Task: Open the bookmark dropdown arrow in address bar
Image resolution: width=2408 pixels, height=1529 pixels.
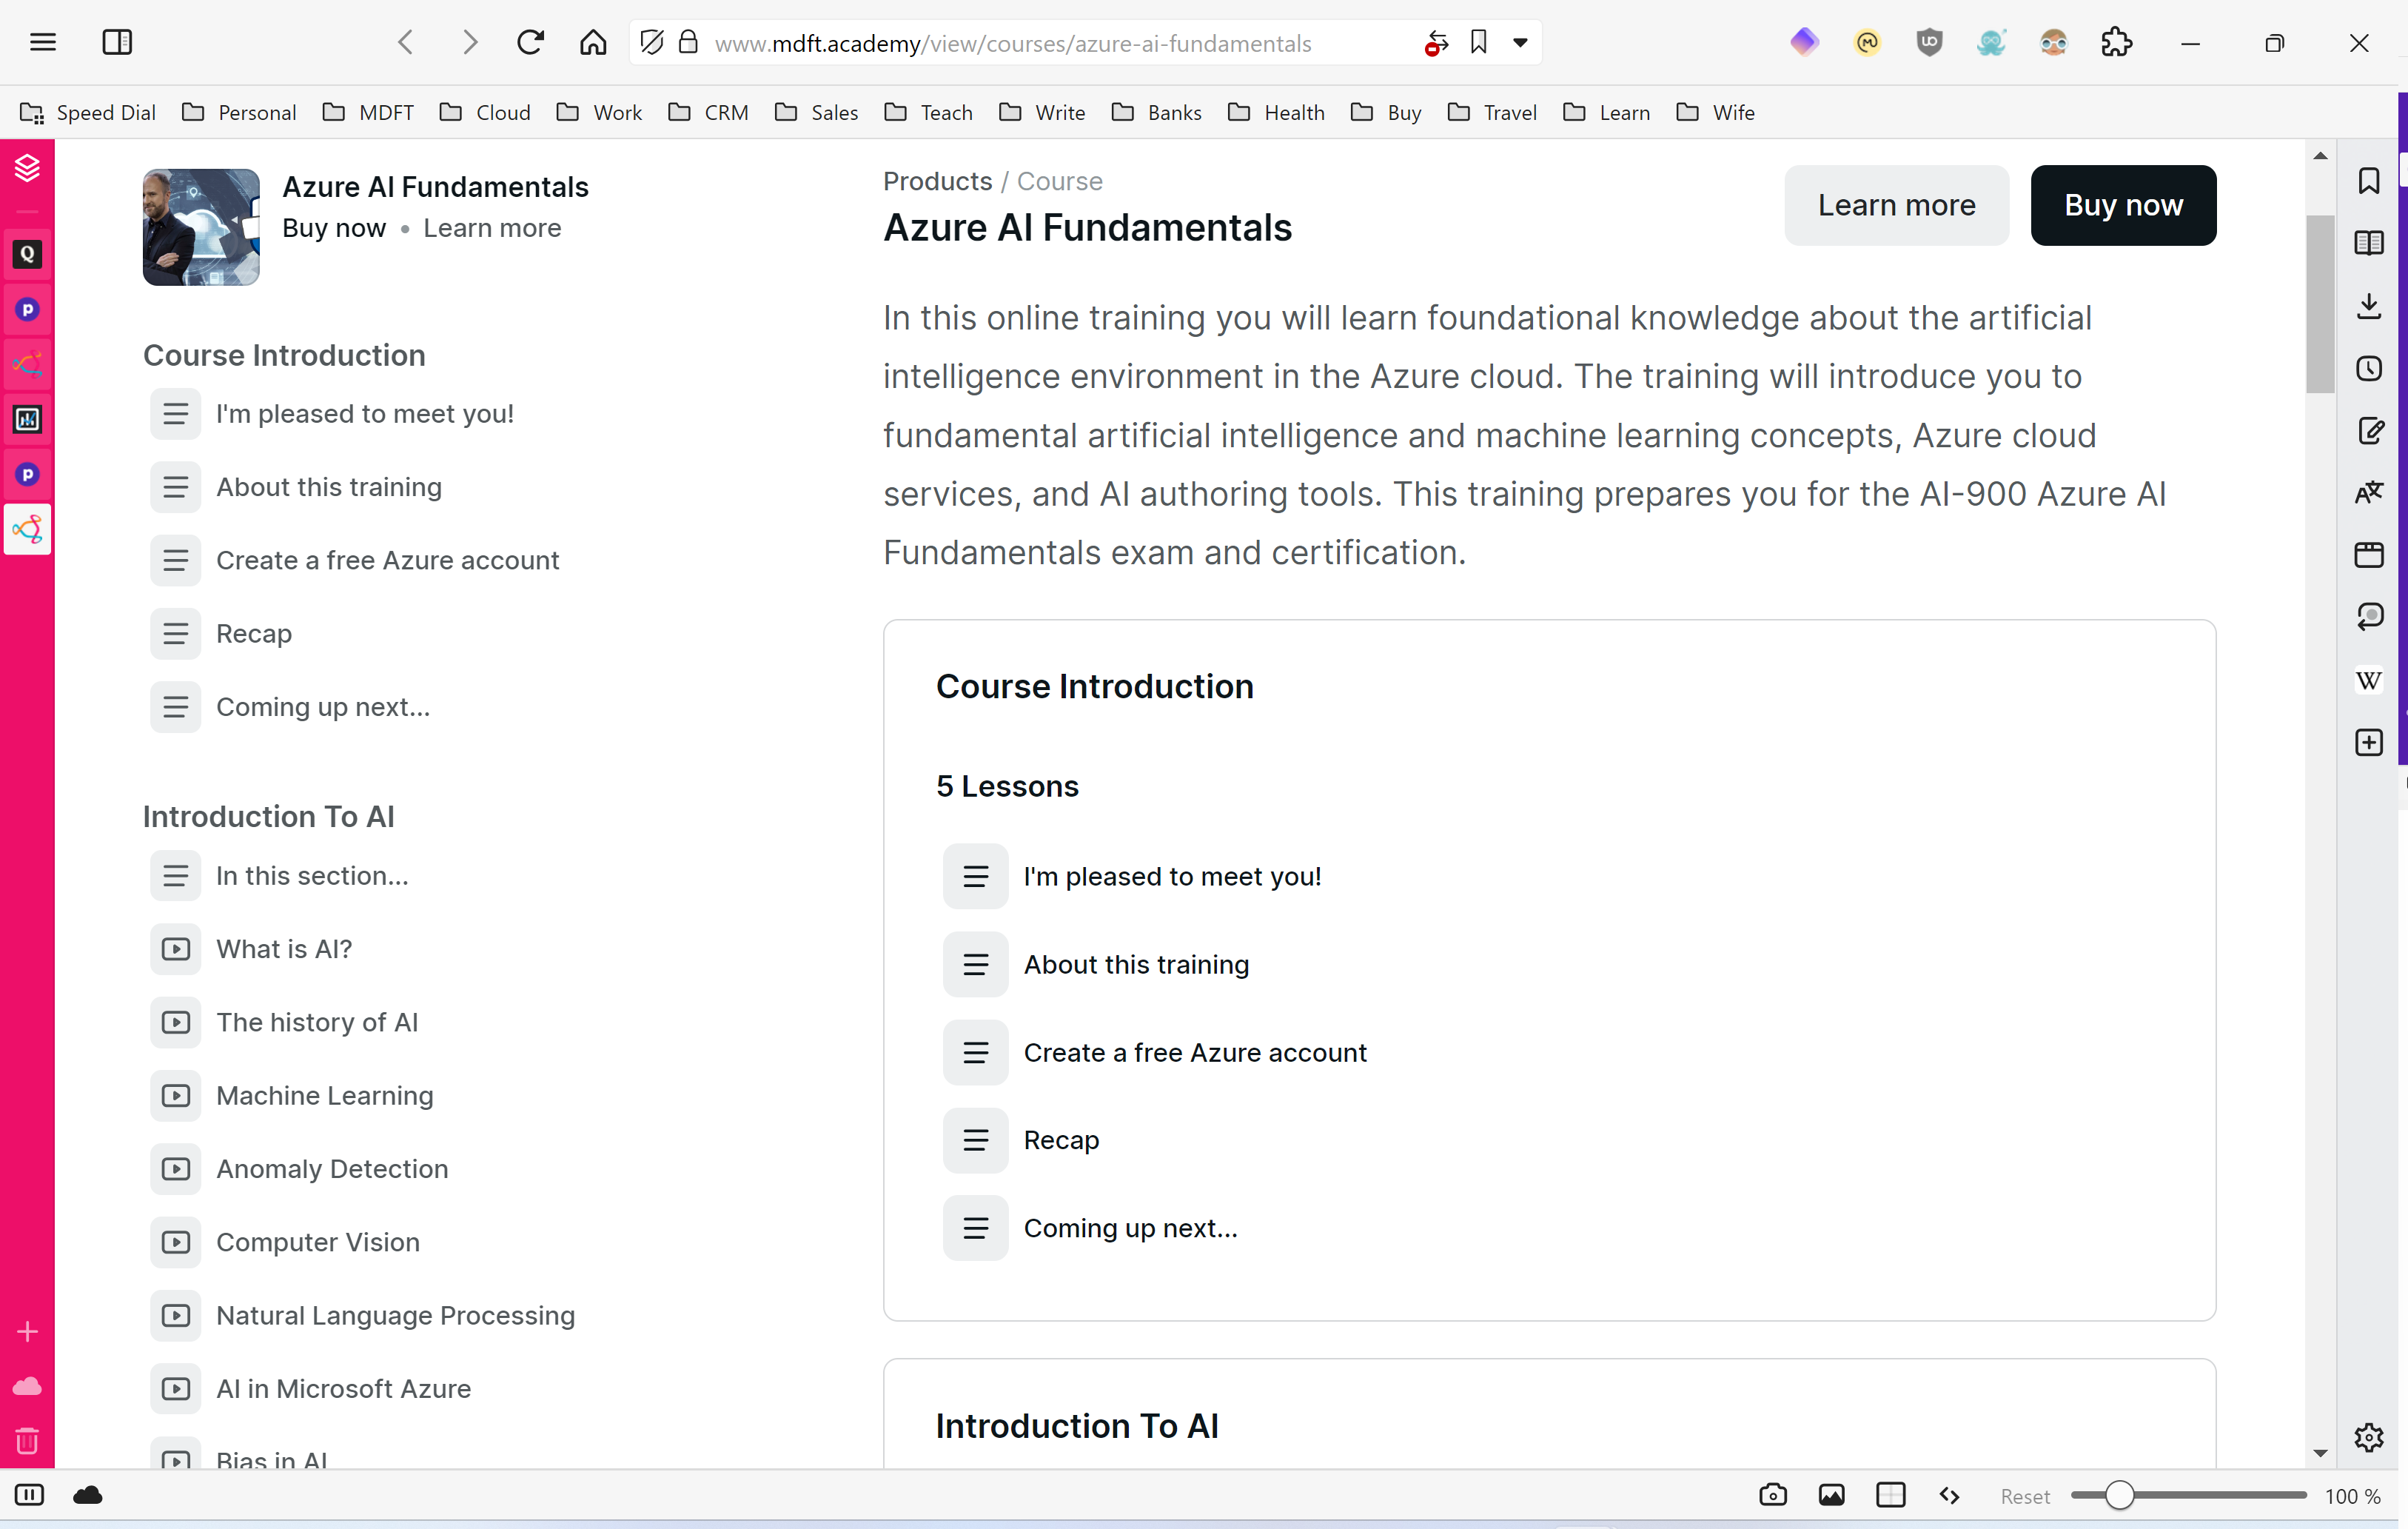Action: [1520, 43]
